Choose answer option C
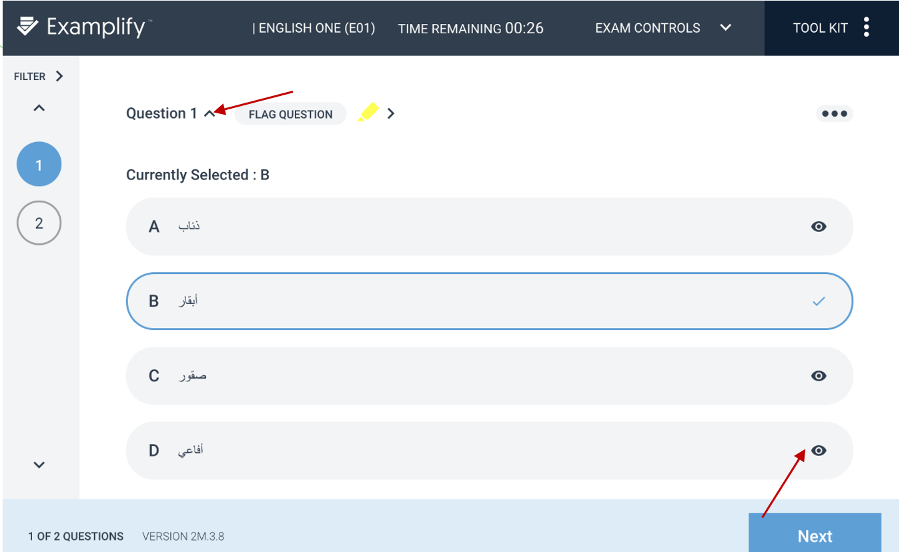899x552 pixels. tap(489, 375)
